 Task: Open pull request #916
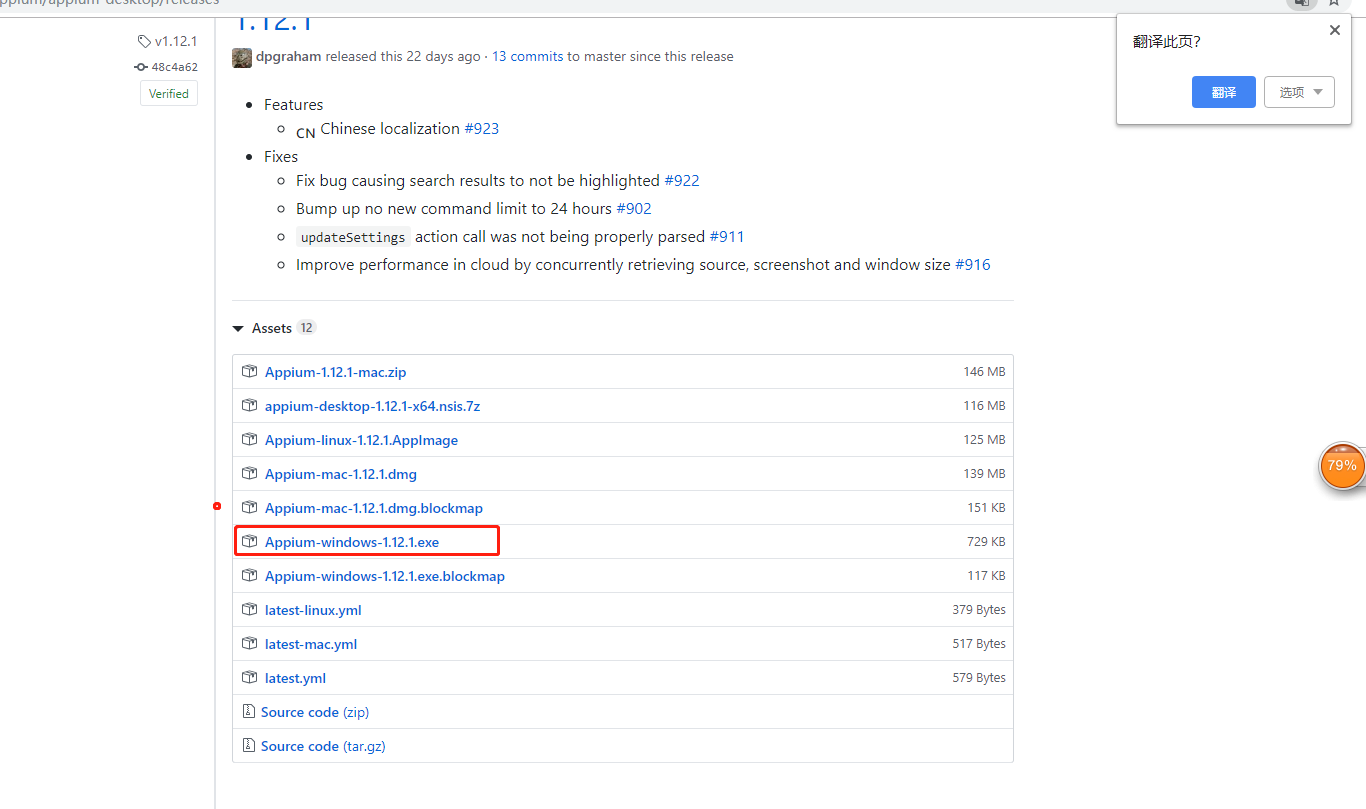coord(973,264)
